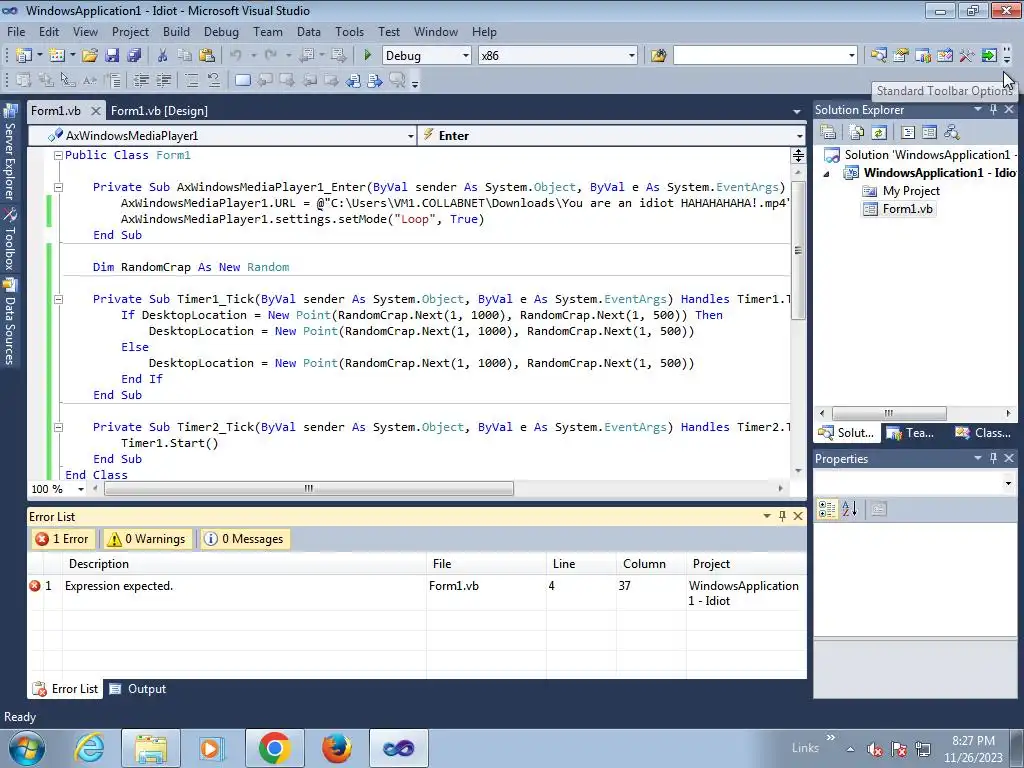
Task: Click the find combo box input field
Action: [760, 56]
